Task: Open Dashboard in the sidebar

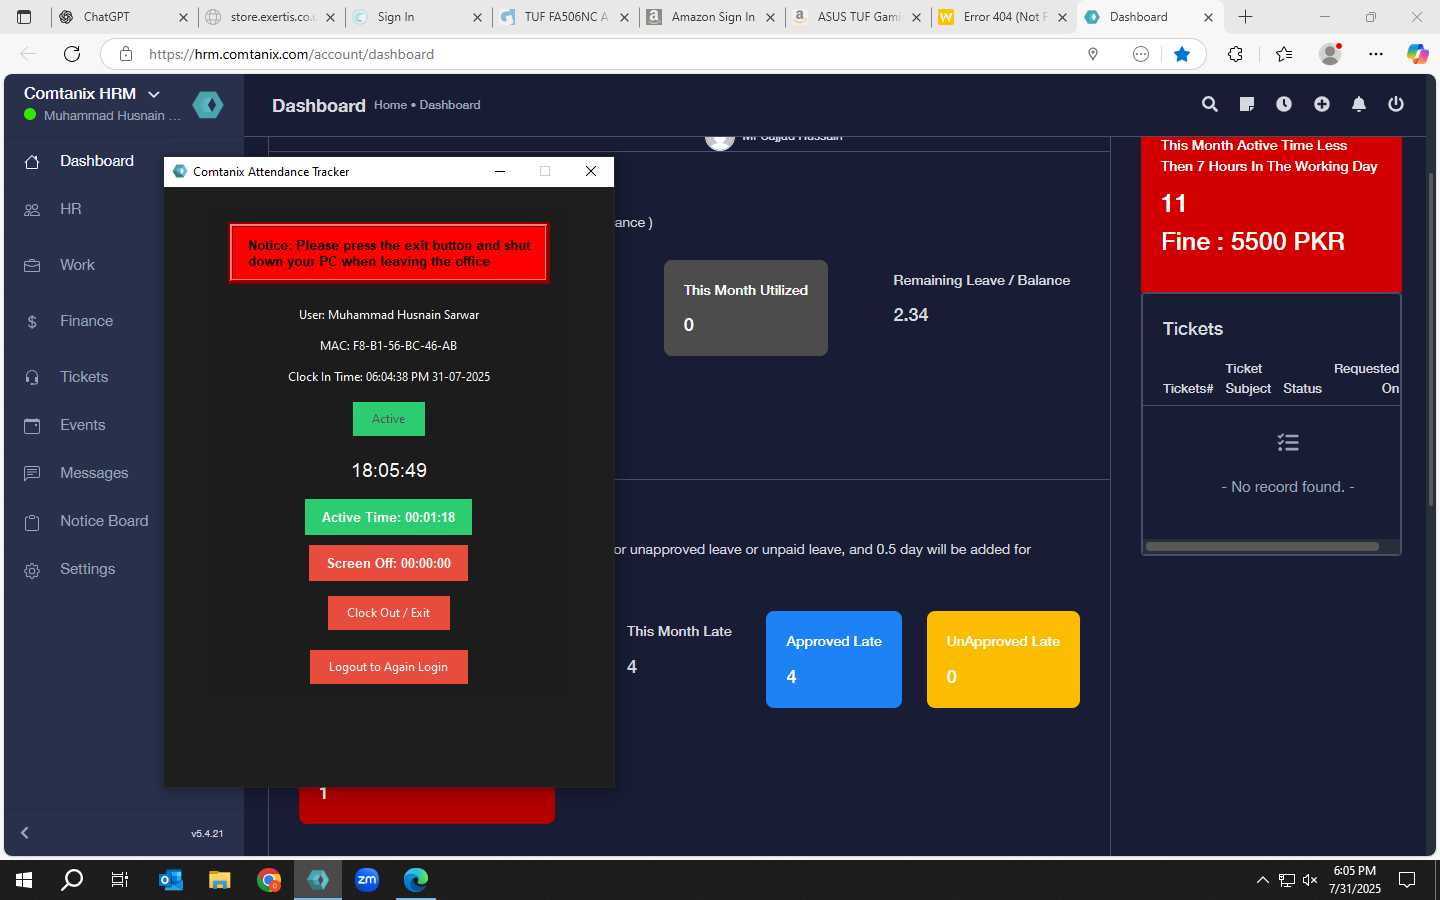Action: coord(97,161)
